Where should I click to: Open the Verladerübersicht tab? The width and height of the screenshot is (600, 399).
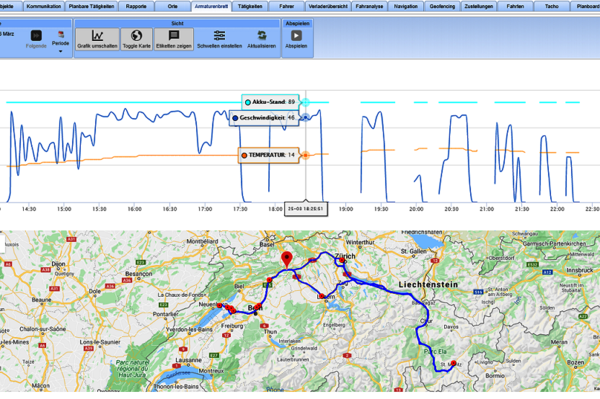328,6
